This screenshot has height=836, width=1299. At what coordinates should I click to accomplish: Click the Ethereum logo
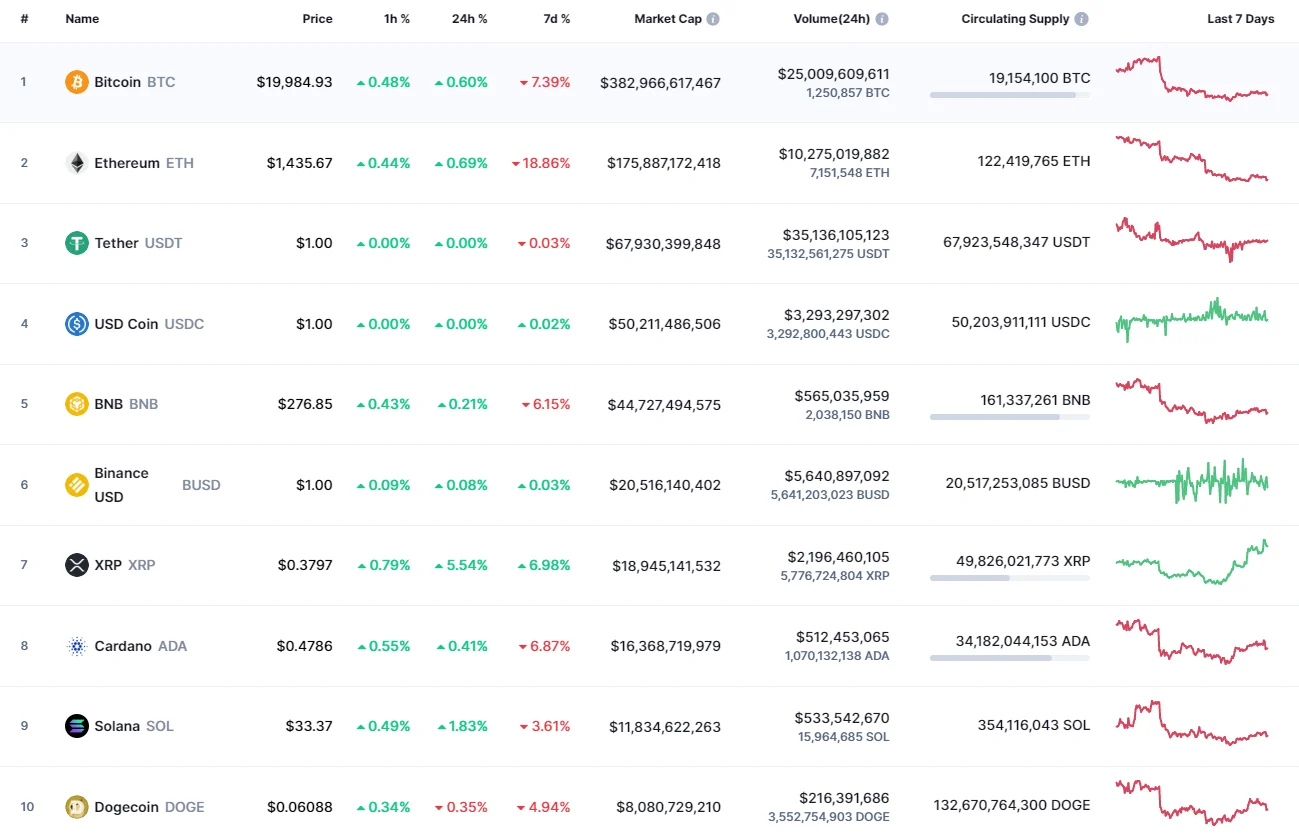tap(76, 162)
